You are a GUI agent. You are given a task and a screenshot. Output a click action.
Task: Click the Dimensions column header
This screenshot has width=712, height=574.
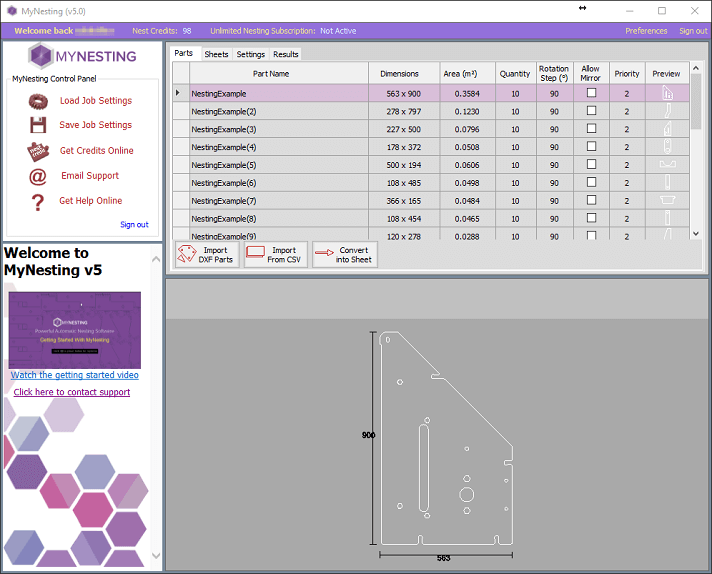(x=404, y=73)
